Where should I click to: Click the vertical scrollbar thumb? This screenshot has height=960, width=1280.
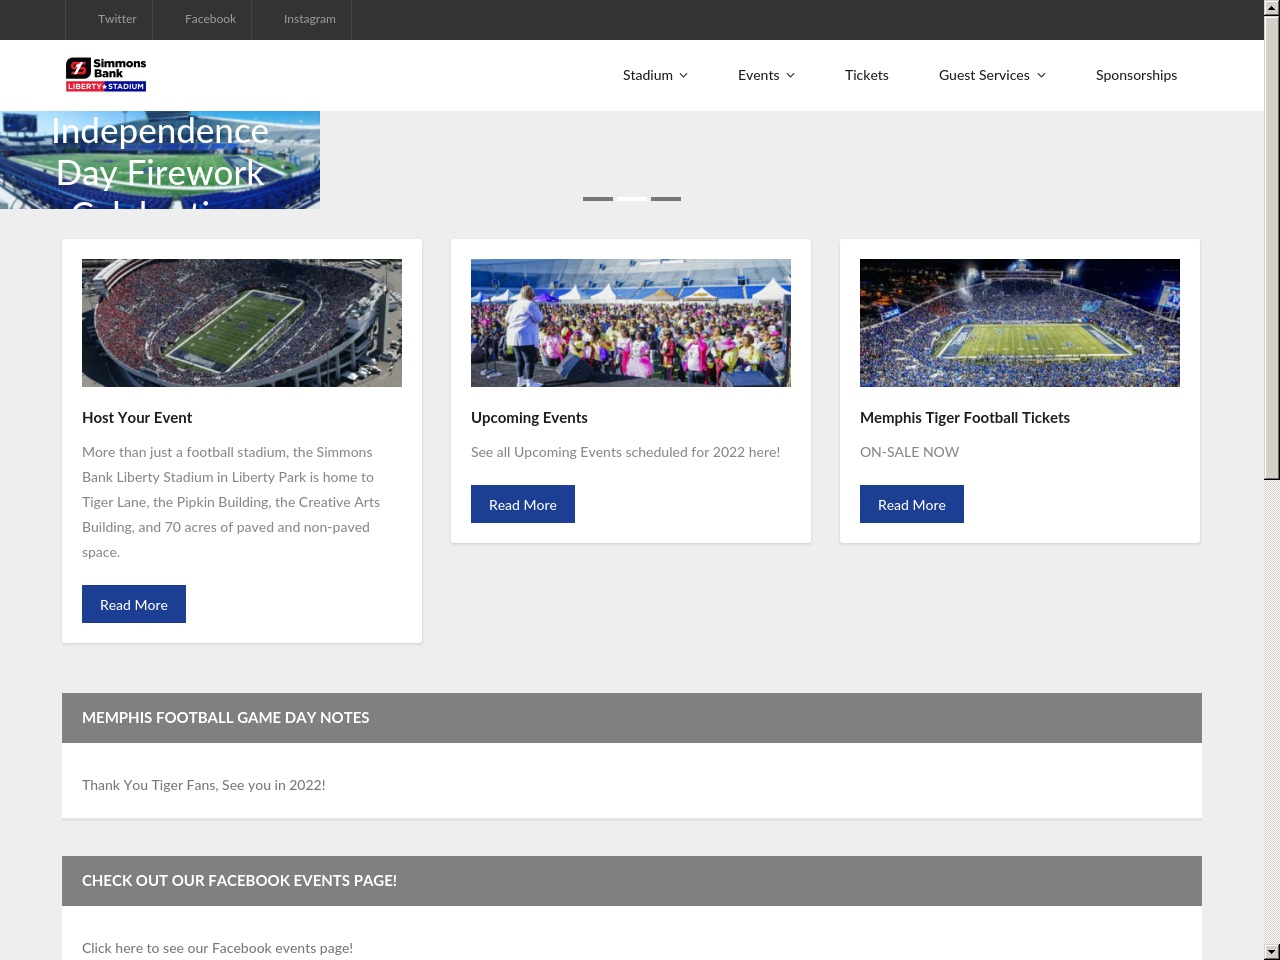[1272, 248]
